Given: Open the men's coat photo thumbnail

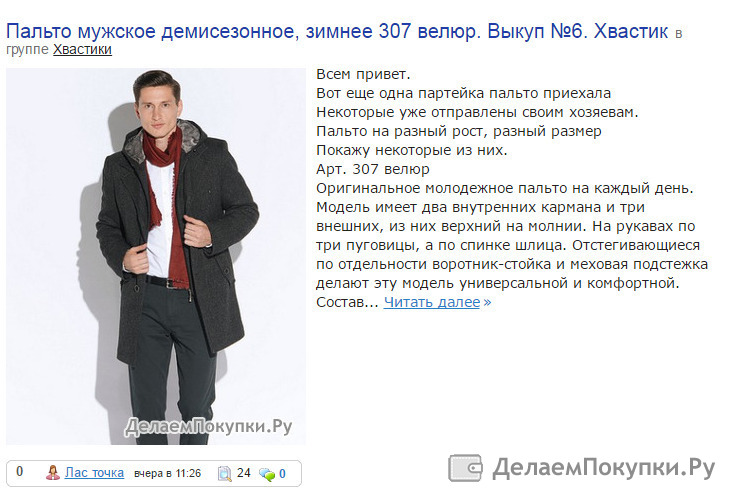Looking at the screenshot, I should point(156,256).
